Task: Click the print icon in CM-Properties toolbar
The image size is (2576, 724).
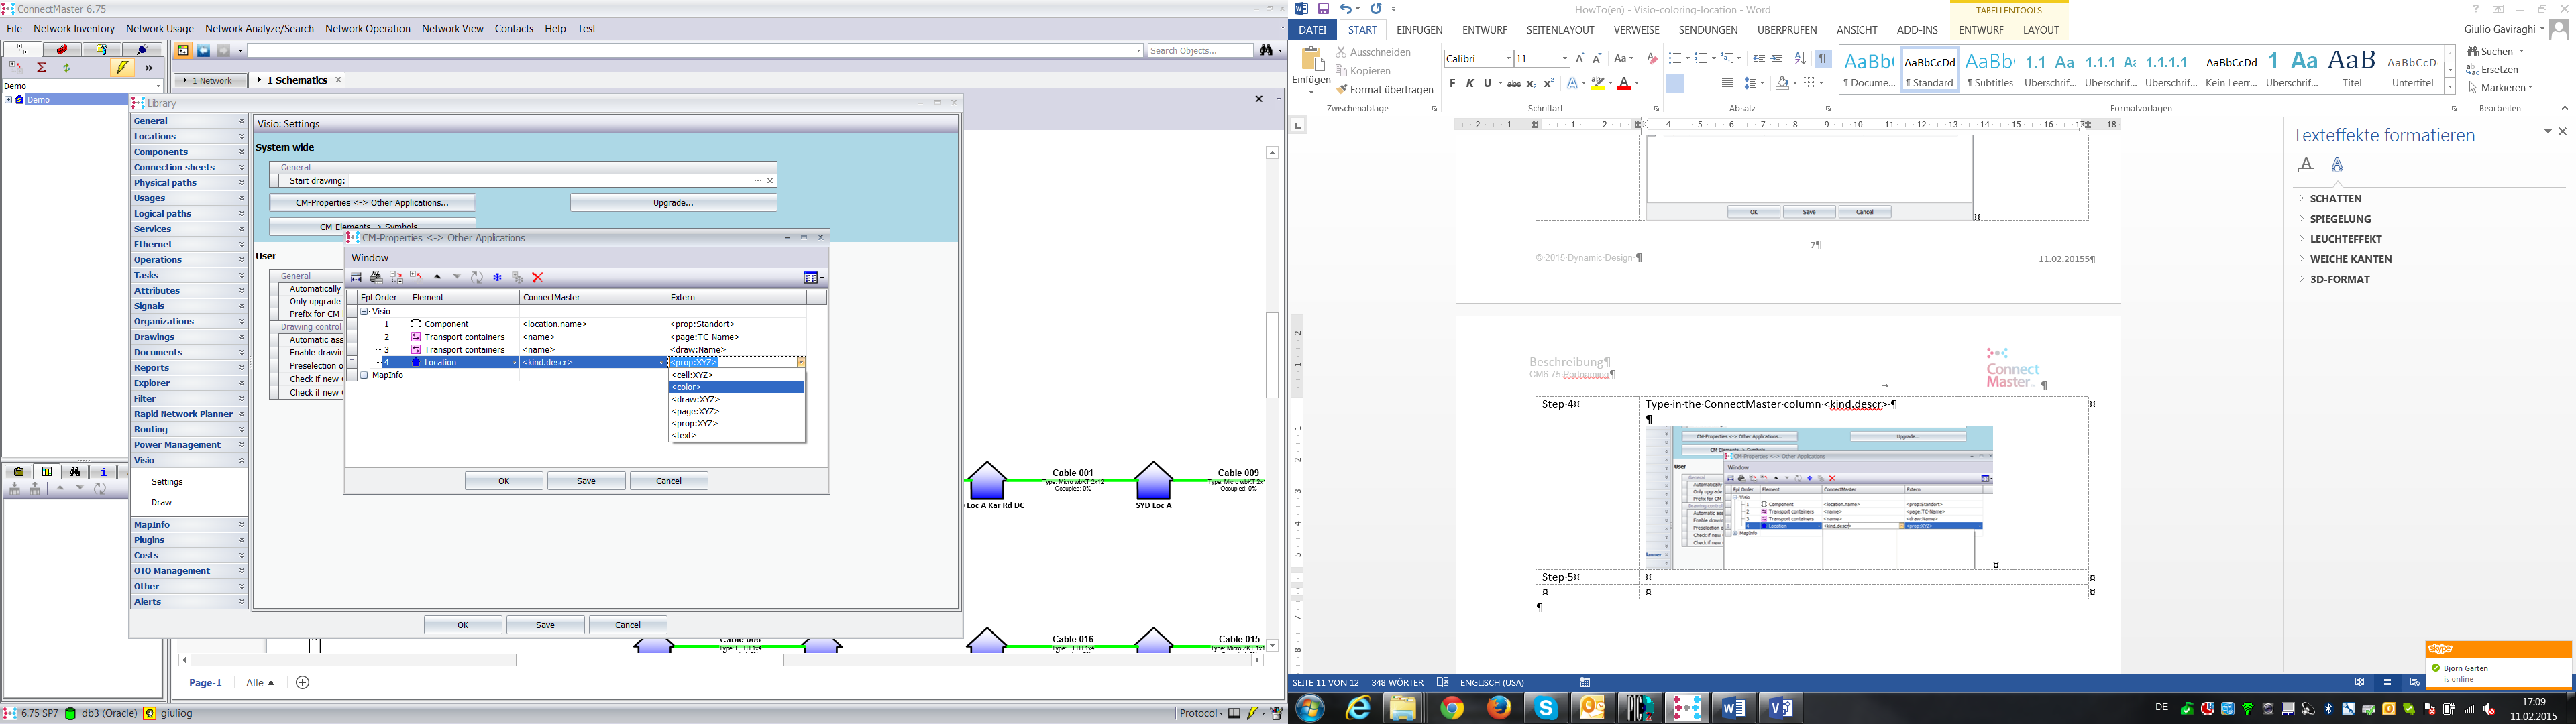Action: (376, 277)
